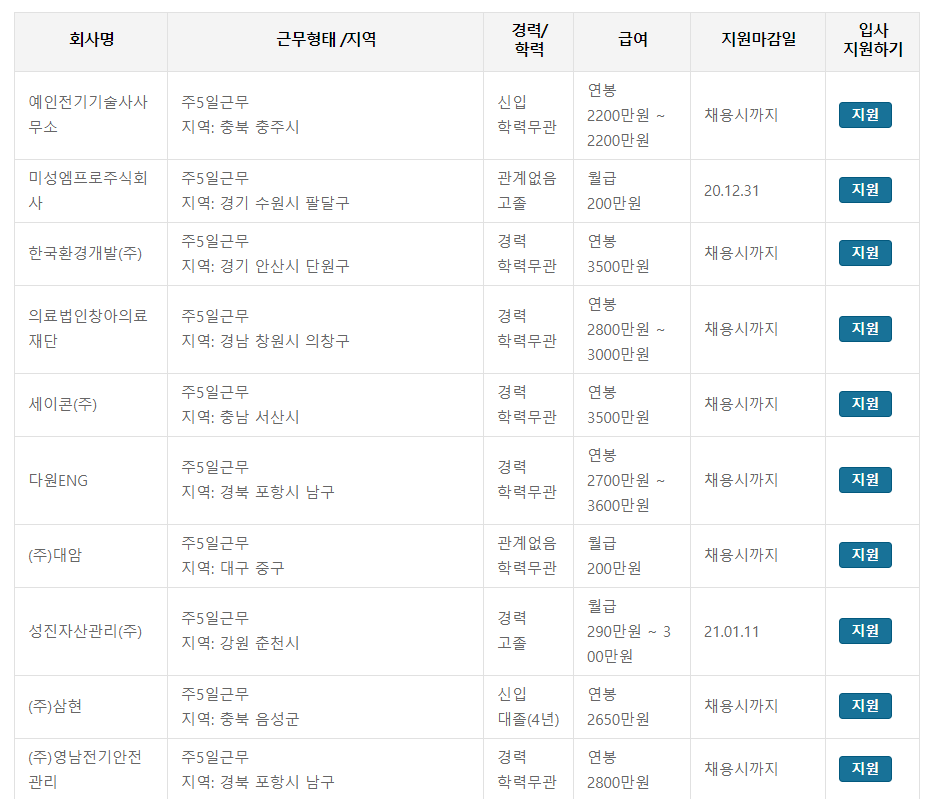Click 지원 button for (주)영남전기안전관리

click(865, 769)
